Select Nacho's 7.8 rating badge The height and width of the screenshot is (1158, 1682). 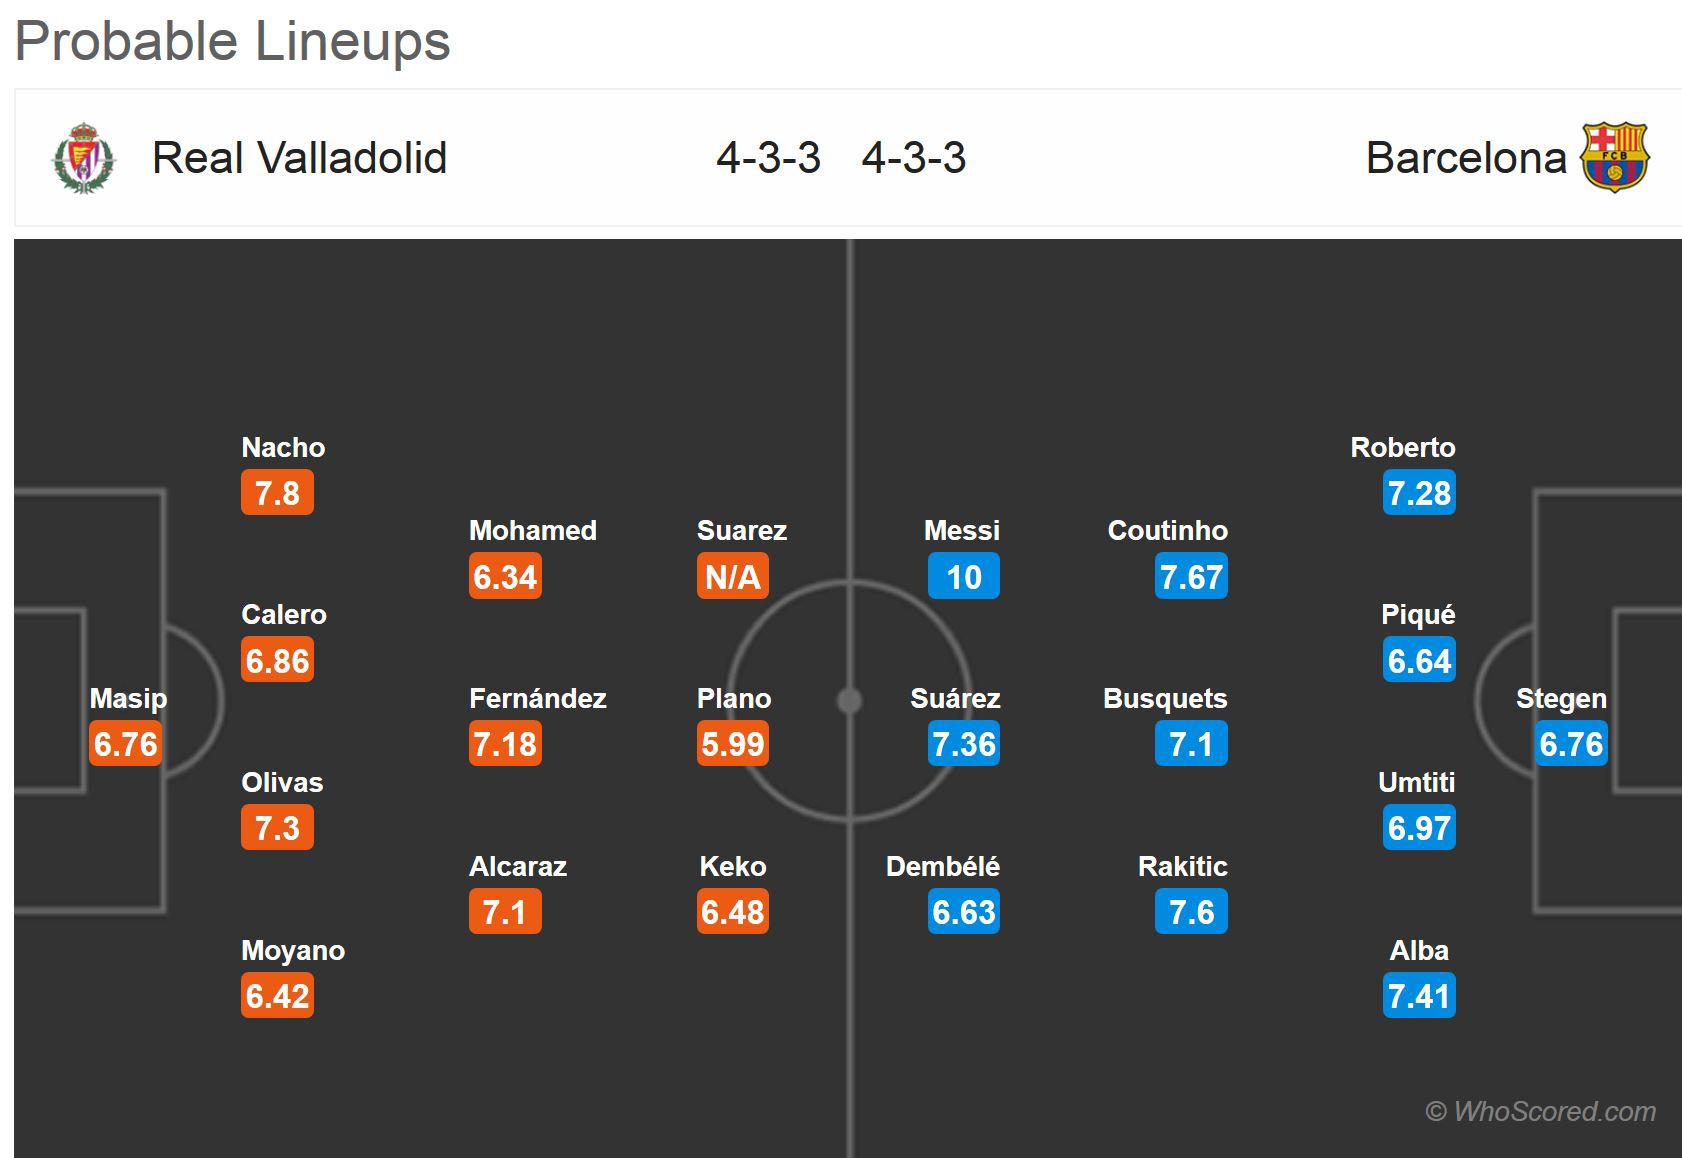click(x=277, y=493)
